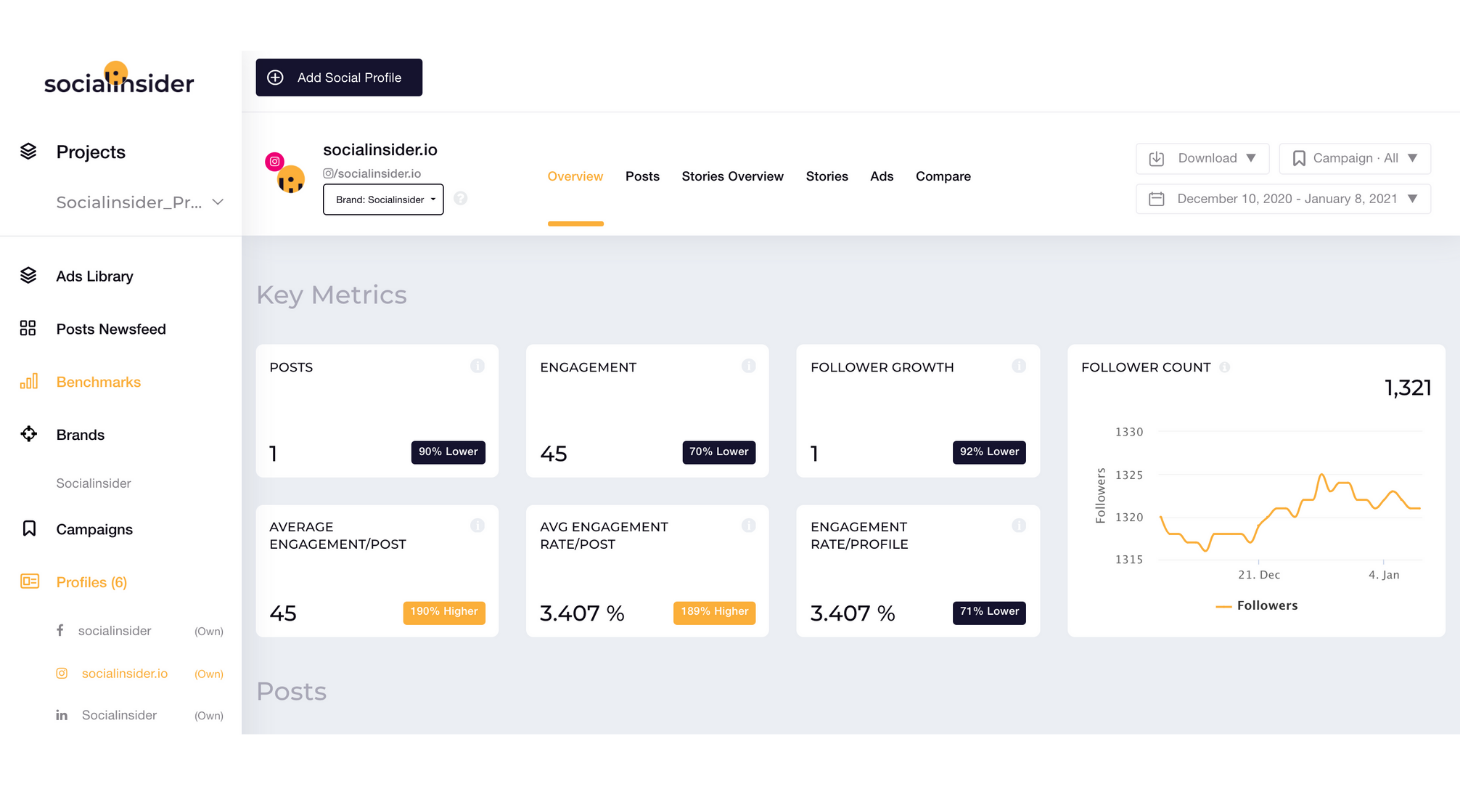
Task: Click the socialinsider.io profile avatar
Action: (291, 180)
